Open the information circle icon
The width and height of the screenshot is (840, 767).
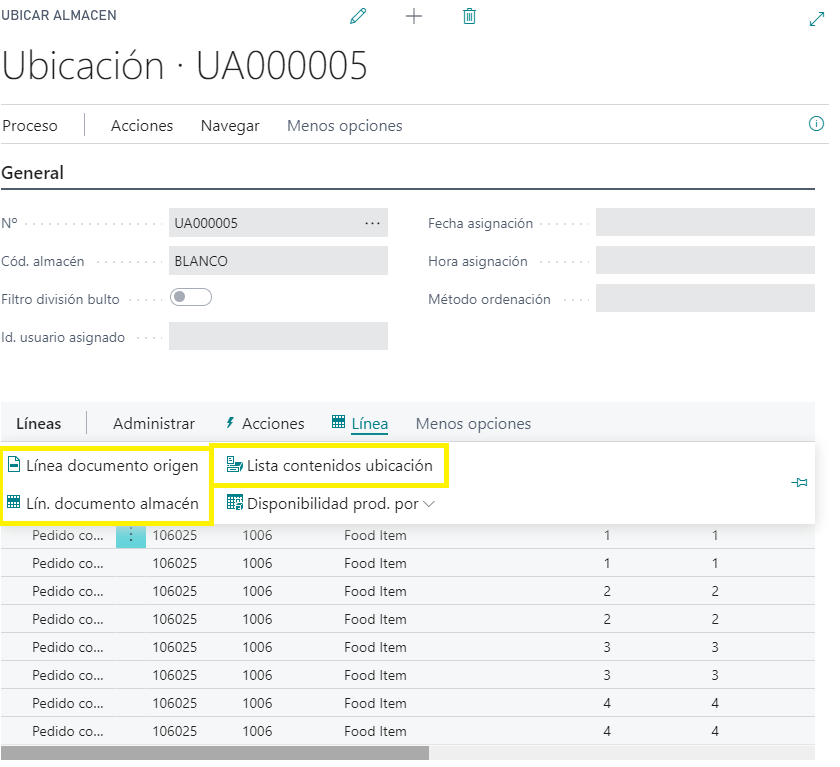[x=816, y=124]
